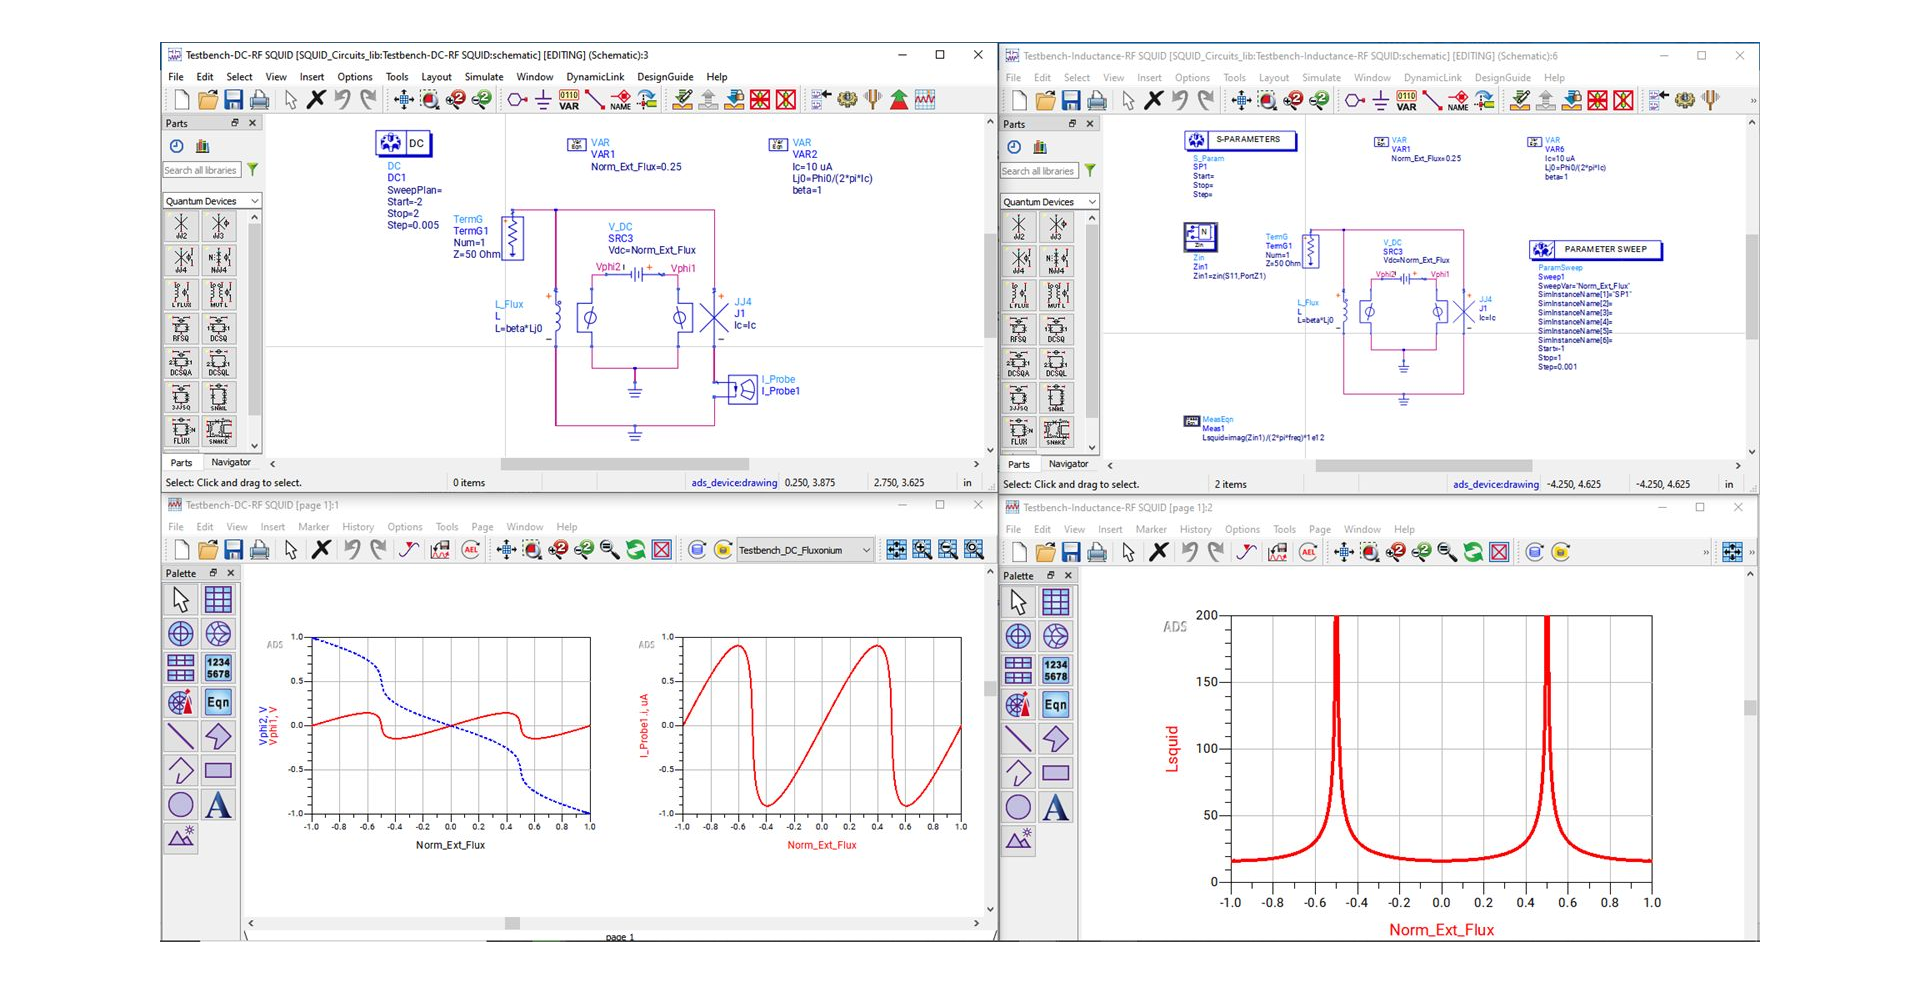Image resolution: width=1920 pixels, height=984 pixels.
Task: Click AEL icon in DC-RF display toolbar
Action: [471, 550]
